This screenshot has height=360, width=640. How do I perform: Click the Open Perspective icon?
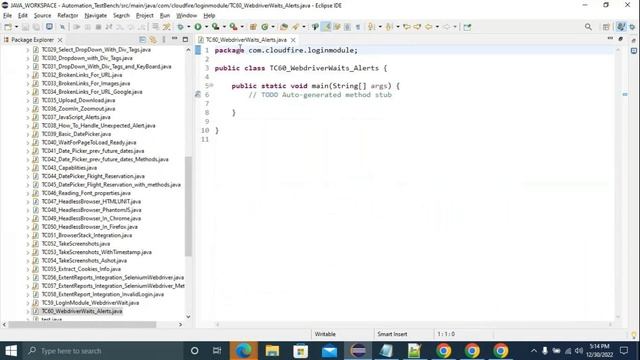pyautogui.click(x=606, y=27)
